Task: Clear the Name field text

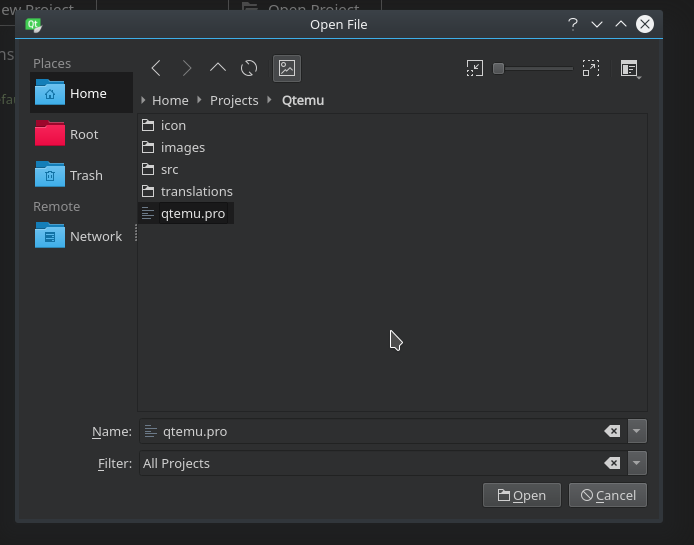Action: pos(613,431)
